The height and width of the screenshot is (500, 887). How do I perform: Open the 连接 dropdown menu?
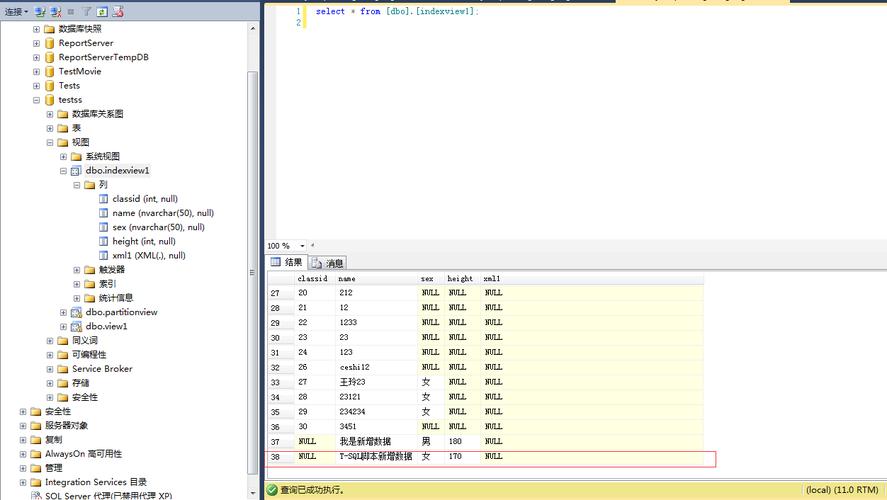pyautogui.click(x=16, y=11)
